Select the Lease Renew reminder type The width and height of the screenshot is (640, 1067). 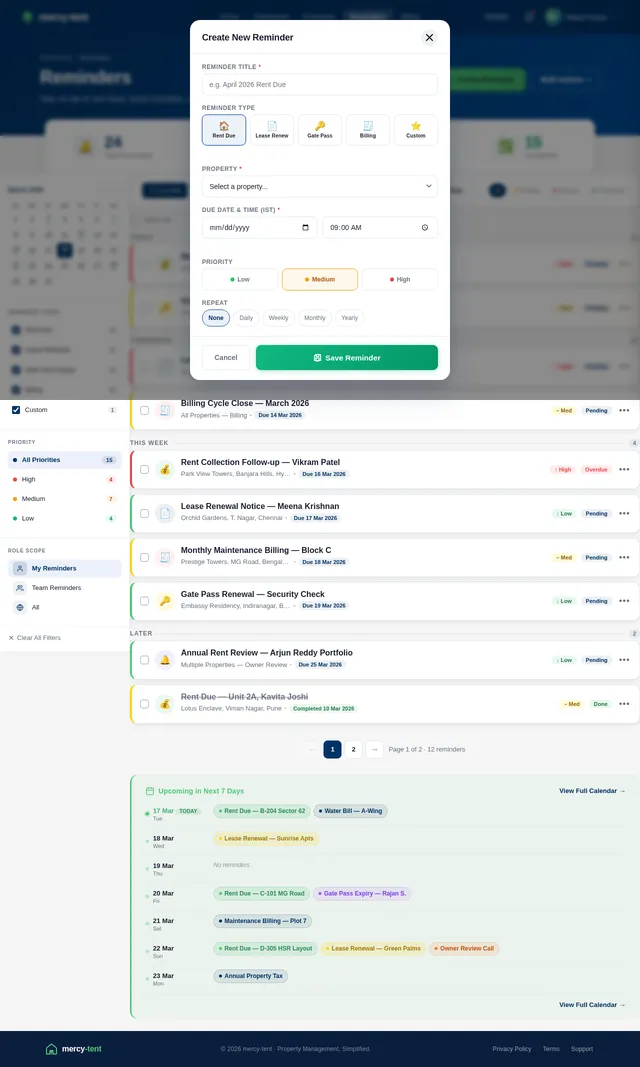click(x=272, y=130)
